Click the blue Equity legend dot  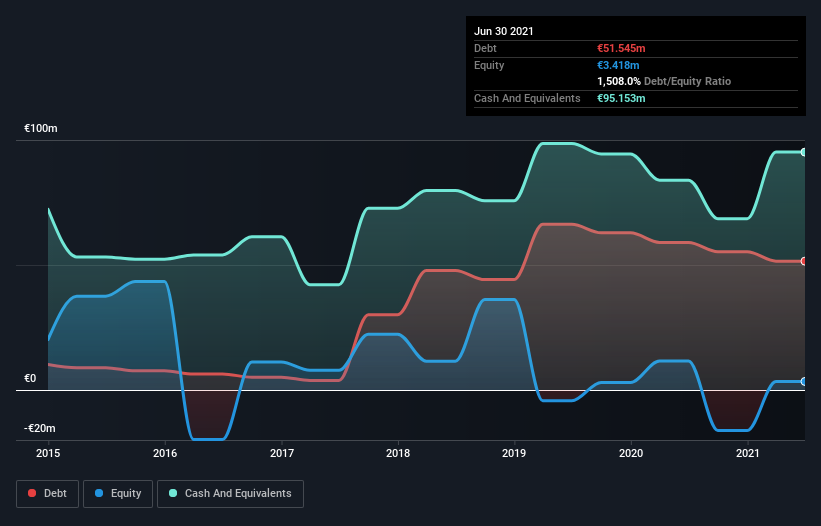click(x=99, y=493)
